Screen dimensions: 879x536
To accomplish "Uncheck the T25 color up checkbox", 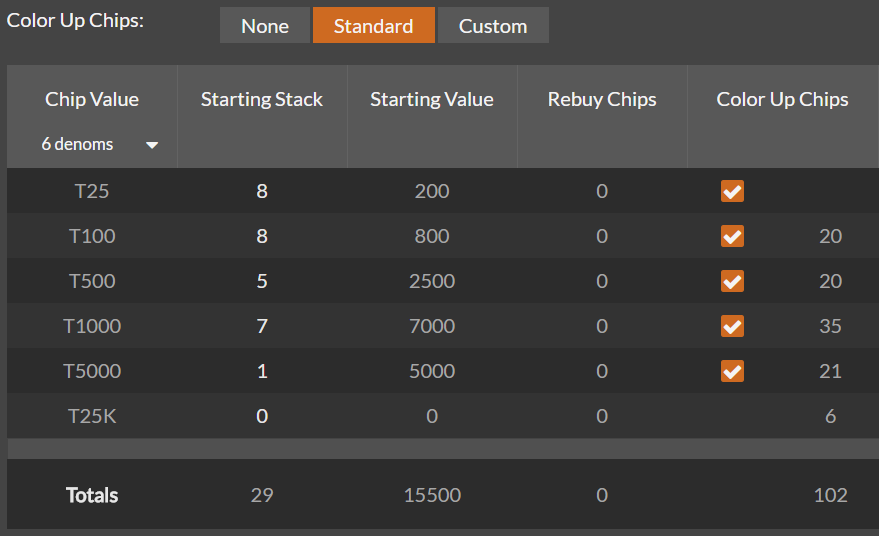I will tap(732, 191).
